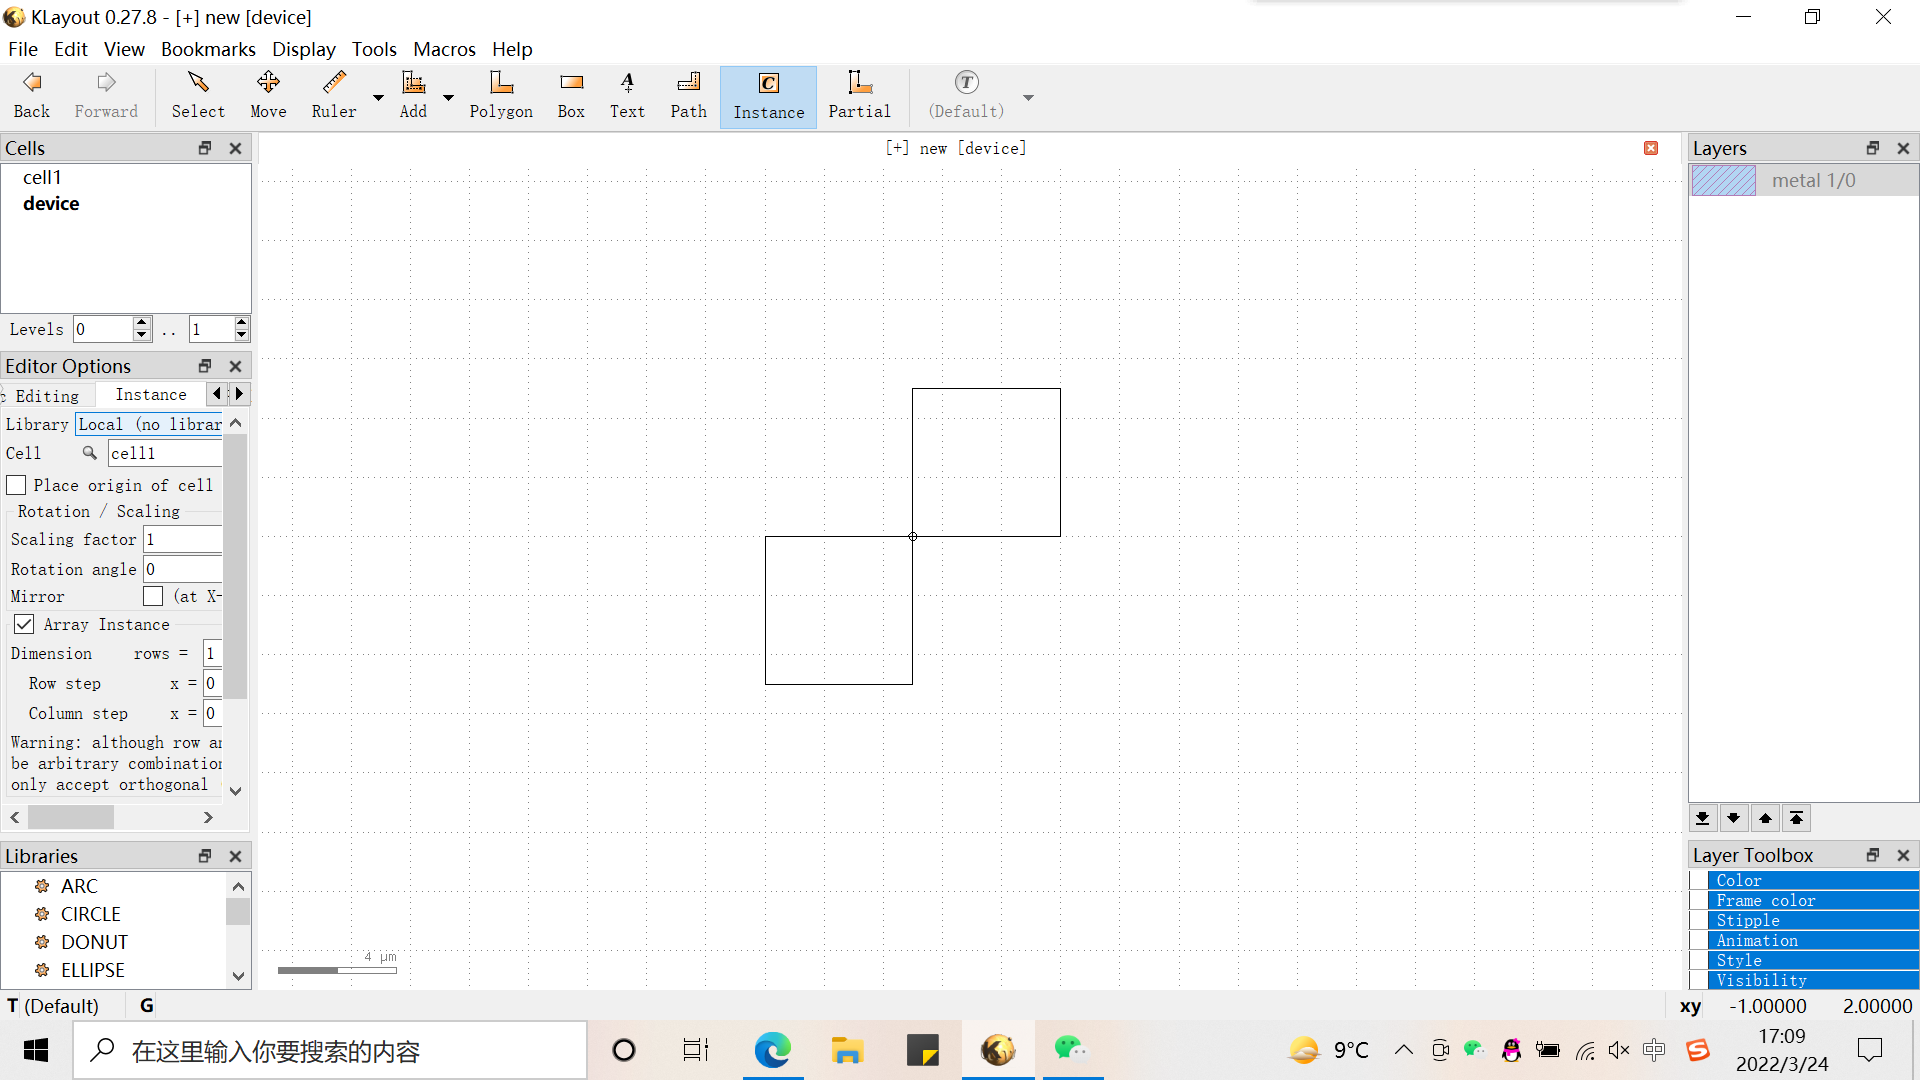Open the Library dropdown combo box
Viewport: 1920px width, 1080px height.
coord(150,424)
